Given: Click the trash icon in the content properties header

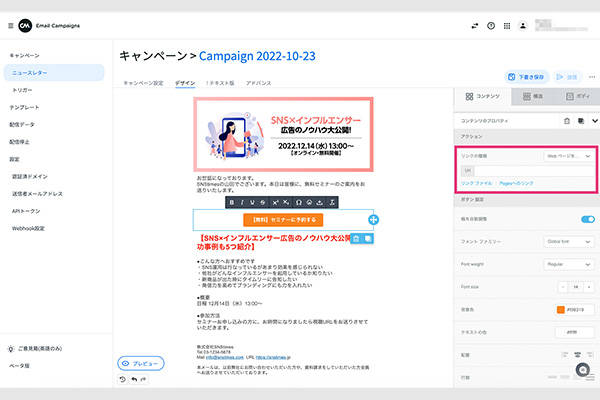Looking at the screenshot, I should pos(565,120).
